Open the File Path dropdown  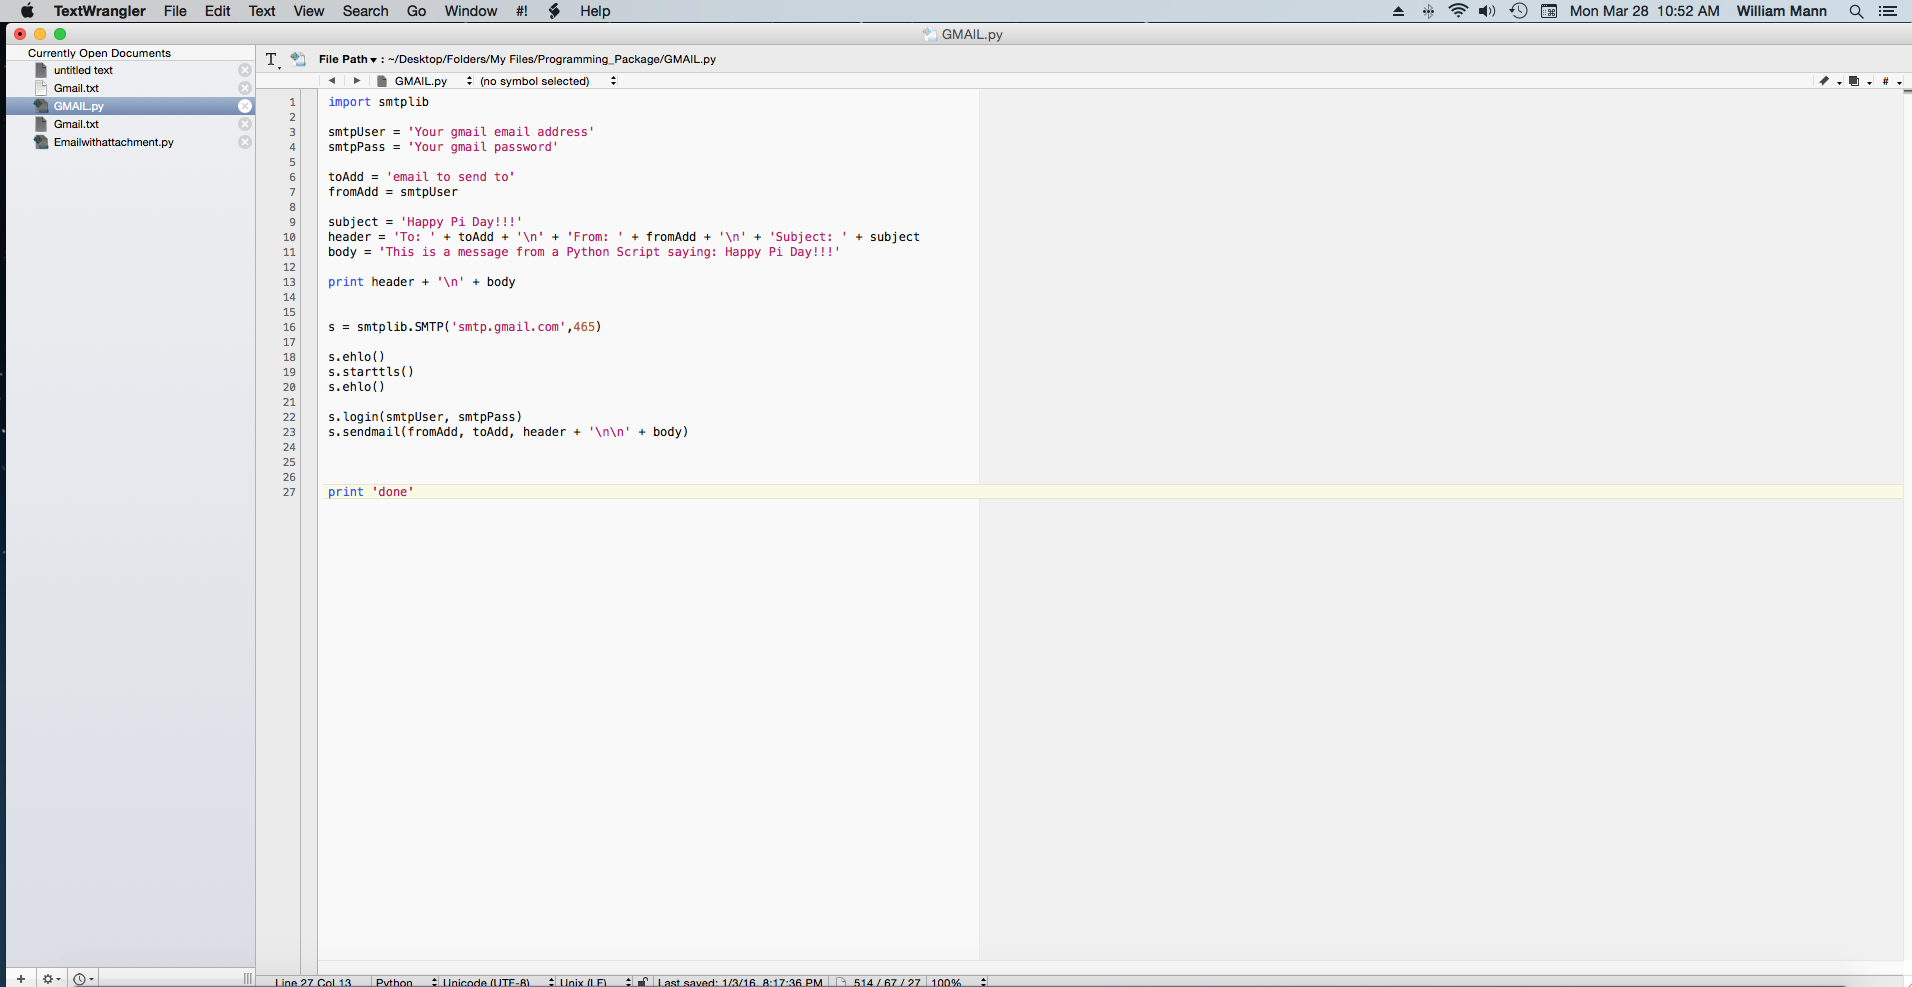pyautogui.click(x=348, y=59)
